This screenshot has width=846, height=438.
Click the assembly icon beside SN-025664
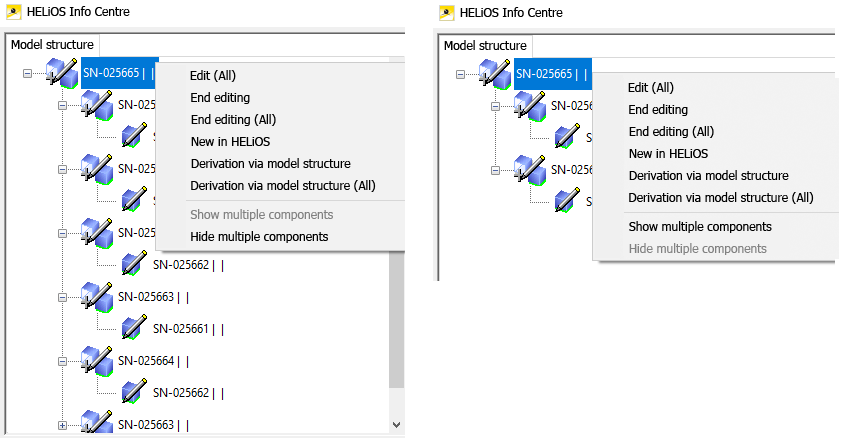tap(97, 360)
